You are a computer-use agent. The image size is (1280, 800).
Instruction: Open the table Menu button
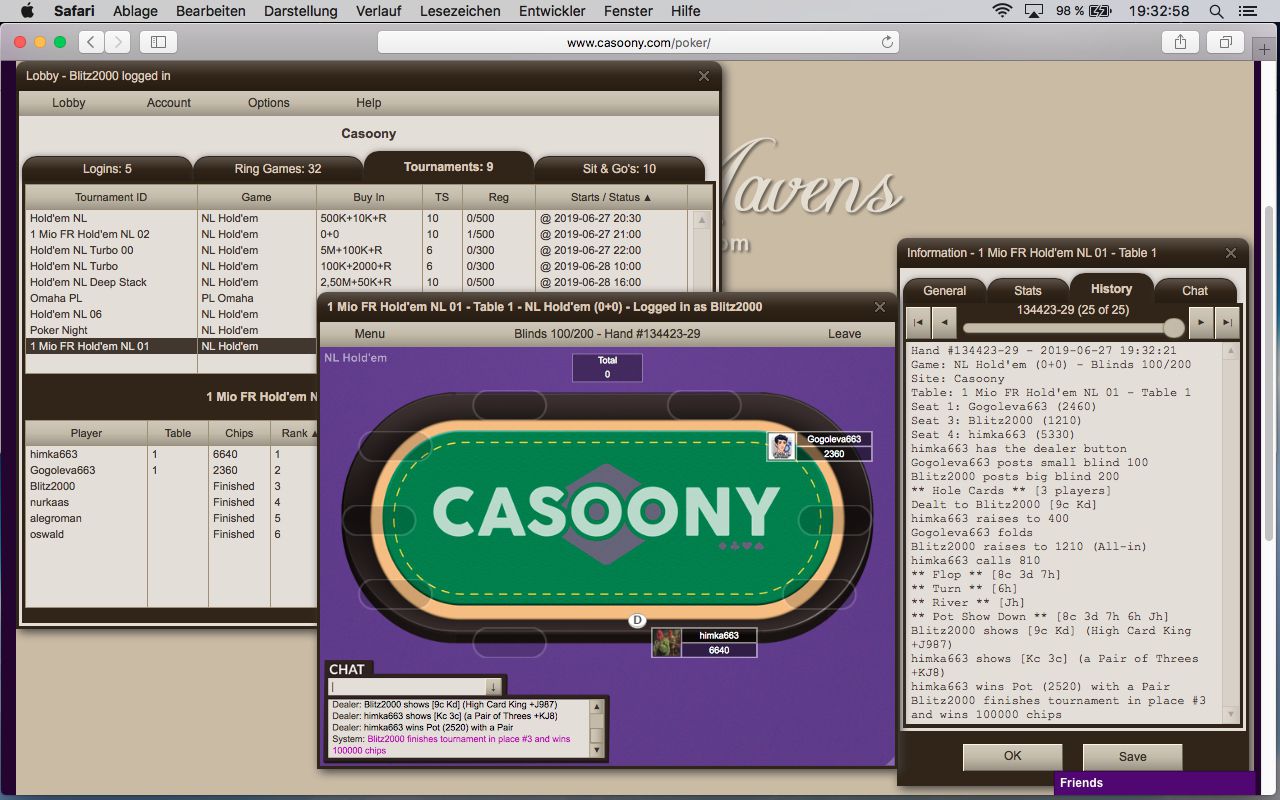369,334
